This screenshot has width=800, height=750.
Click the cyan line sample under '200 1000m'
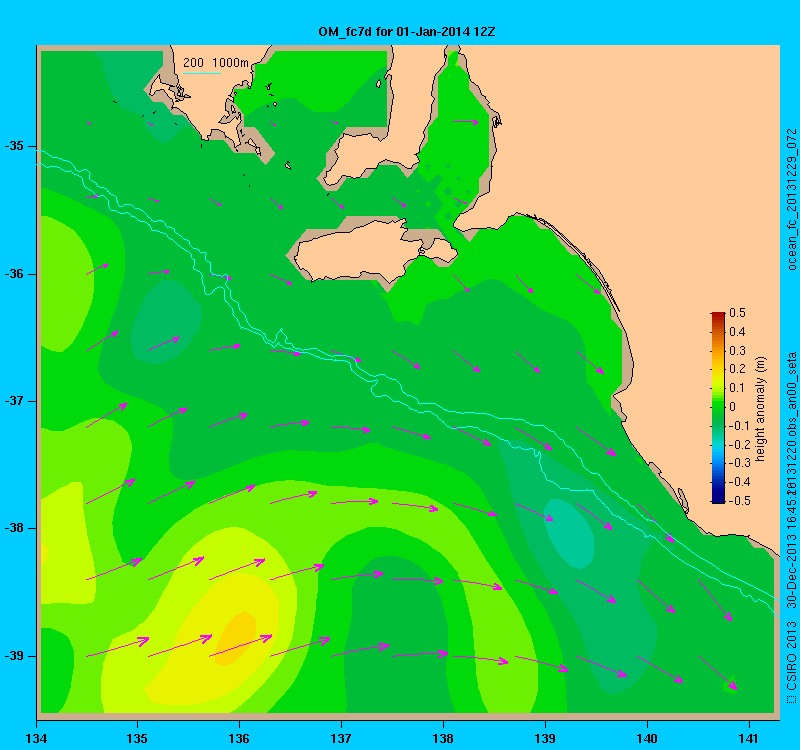click(x=202, y=73)
